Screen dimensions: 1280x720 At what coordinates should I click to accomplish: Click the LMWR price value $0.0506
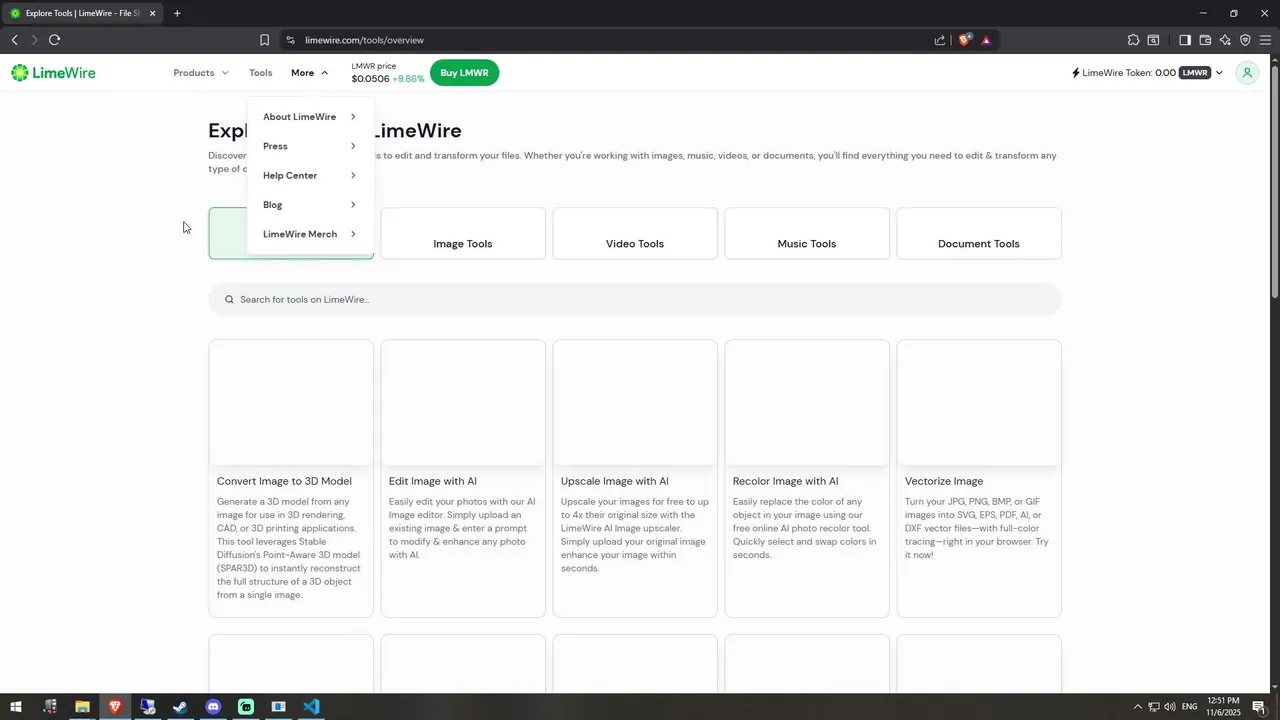click(370, 79)
